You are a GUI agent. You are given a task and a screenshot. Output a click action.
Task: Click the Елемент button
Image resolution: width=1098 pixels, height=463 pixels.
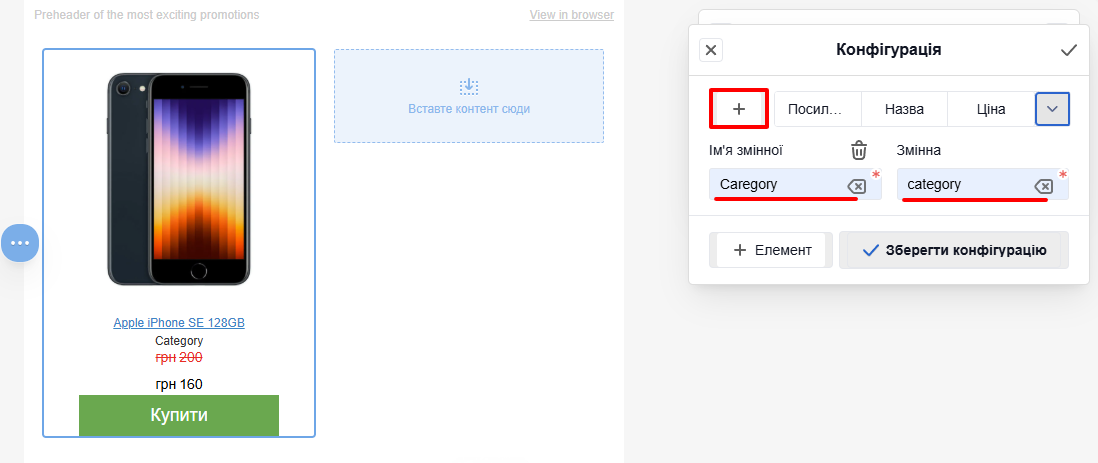(x=771, y=250)
